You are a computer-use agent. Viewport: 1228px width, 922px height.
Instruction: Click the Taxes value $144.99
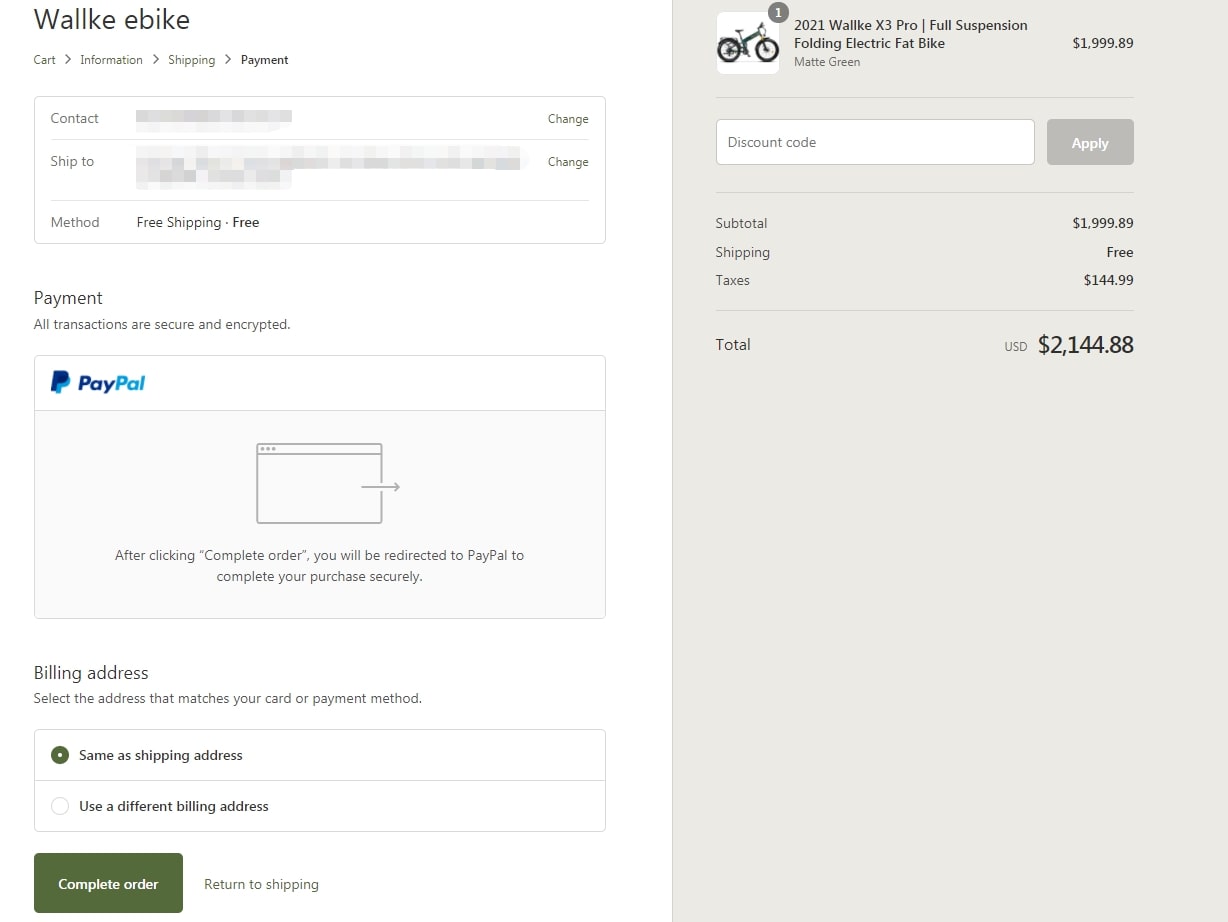pos(1108,280)
